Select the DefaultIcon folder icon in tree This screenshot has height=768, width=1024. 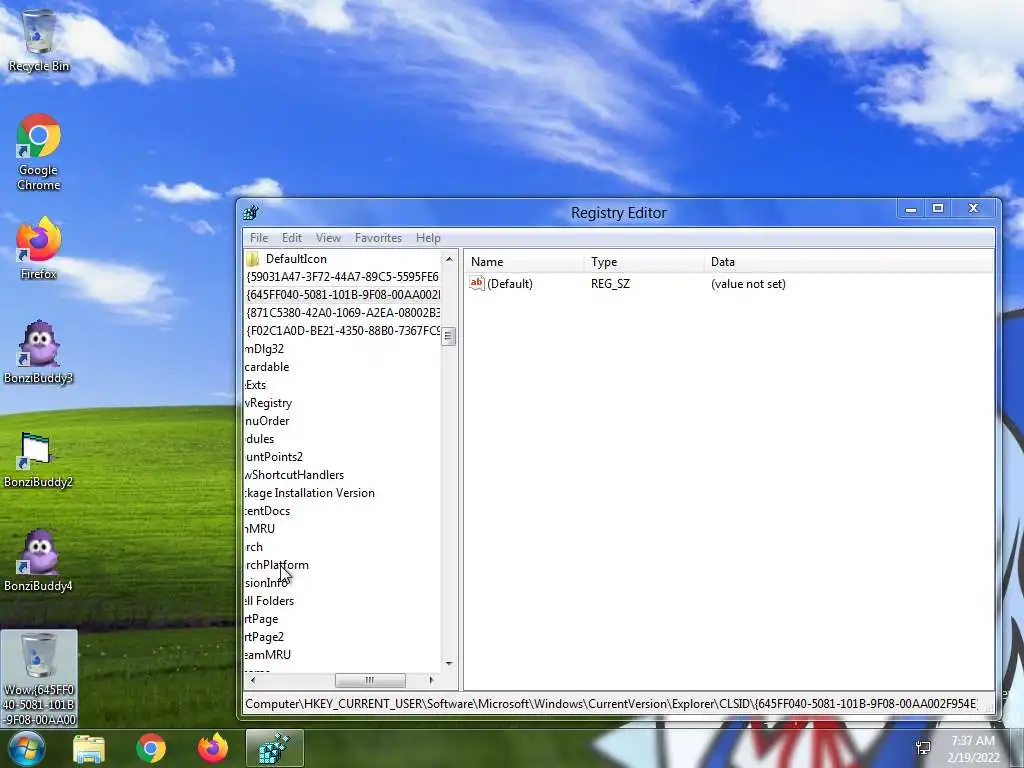[253, 259]
